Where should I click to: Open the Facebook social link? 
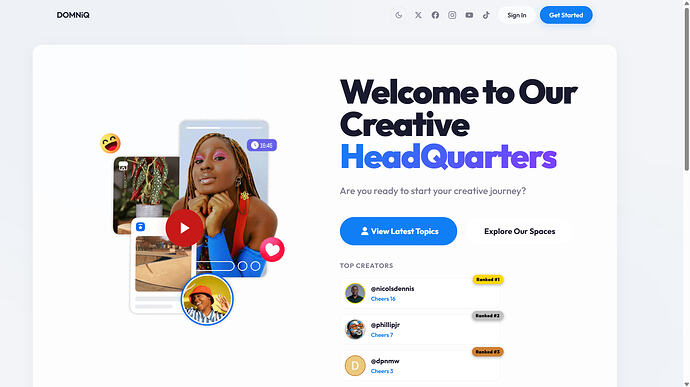435,15
